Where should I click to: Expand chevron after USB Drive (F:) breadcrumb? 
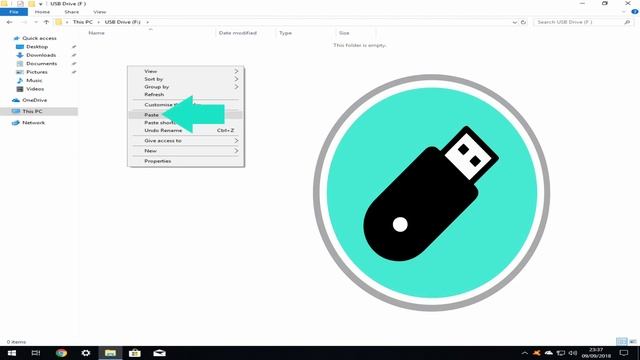coord(147,22)
